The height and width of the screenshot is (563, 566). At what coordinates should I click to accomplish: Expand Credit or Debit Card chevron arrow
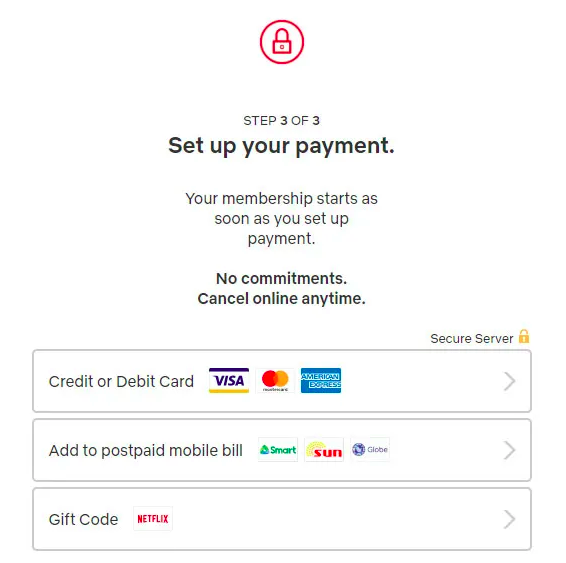click(509, 381)
